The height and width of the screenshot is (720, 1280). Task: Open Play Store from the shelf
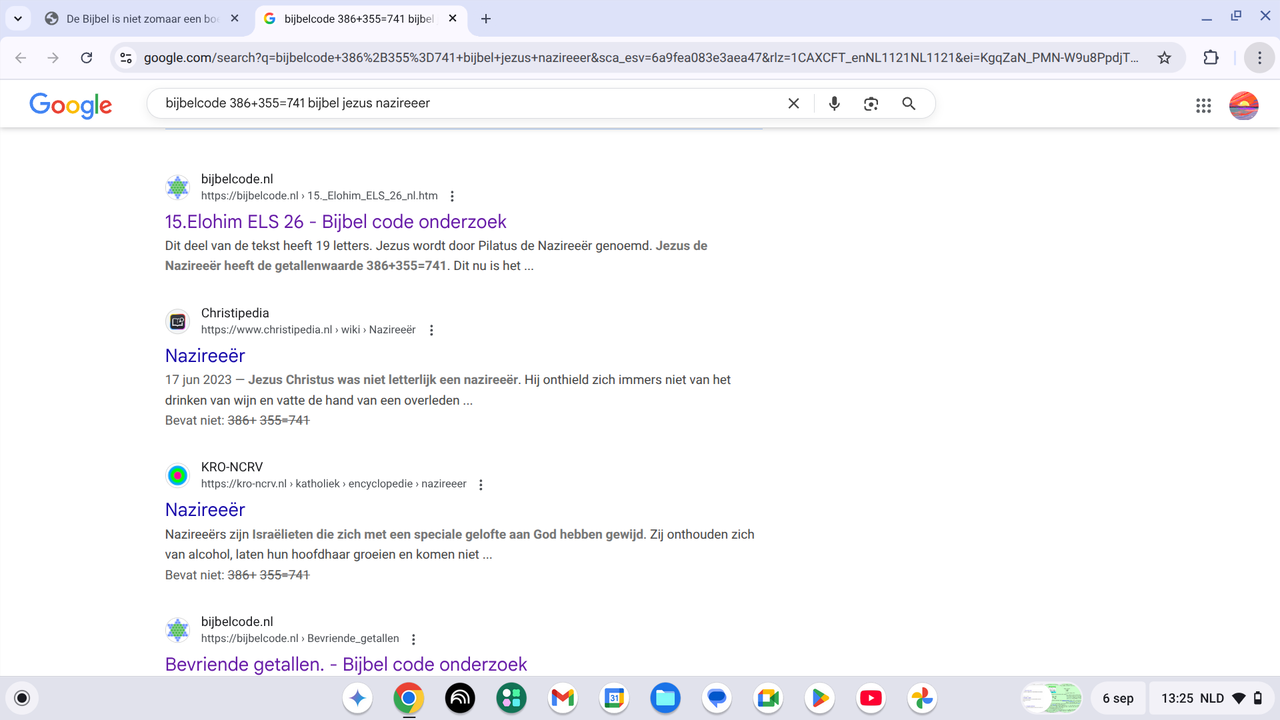pos(819,698)
